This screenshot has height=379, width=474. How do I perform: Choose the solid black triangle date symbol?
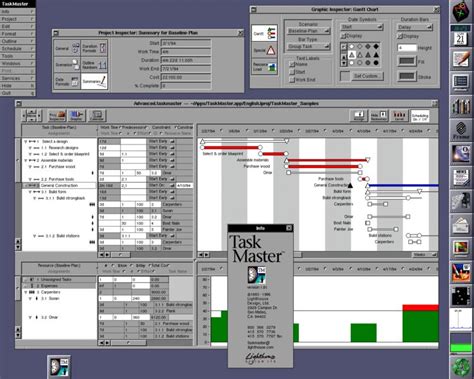[376, 55]
